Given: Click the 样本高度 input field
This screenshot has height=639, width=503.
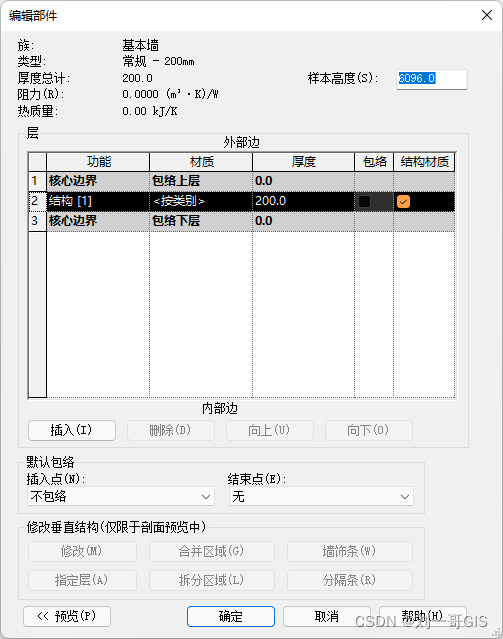Looking at the screenshot, I should 432,79.
